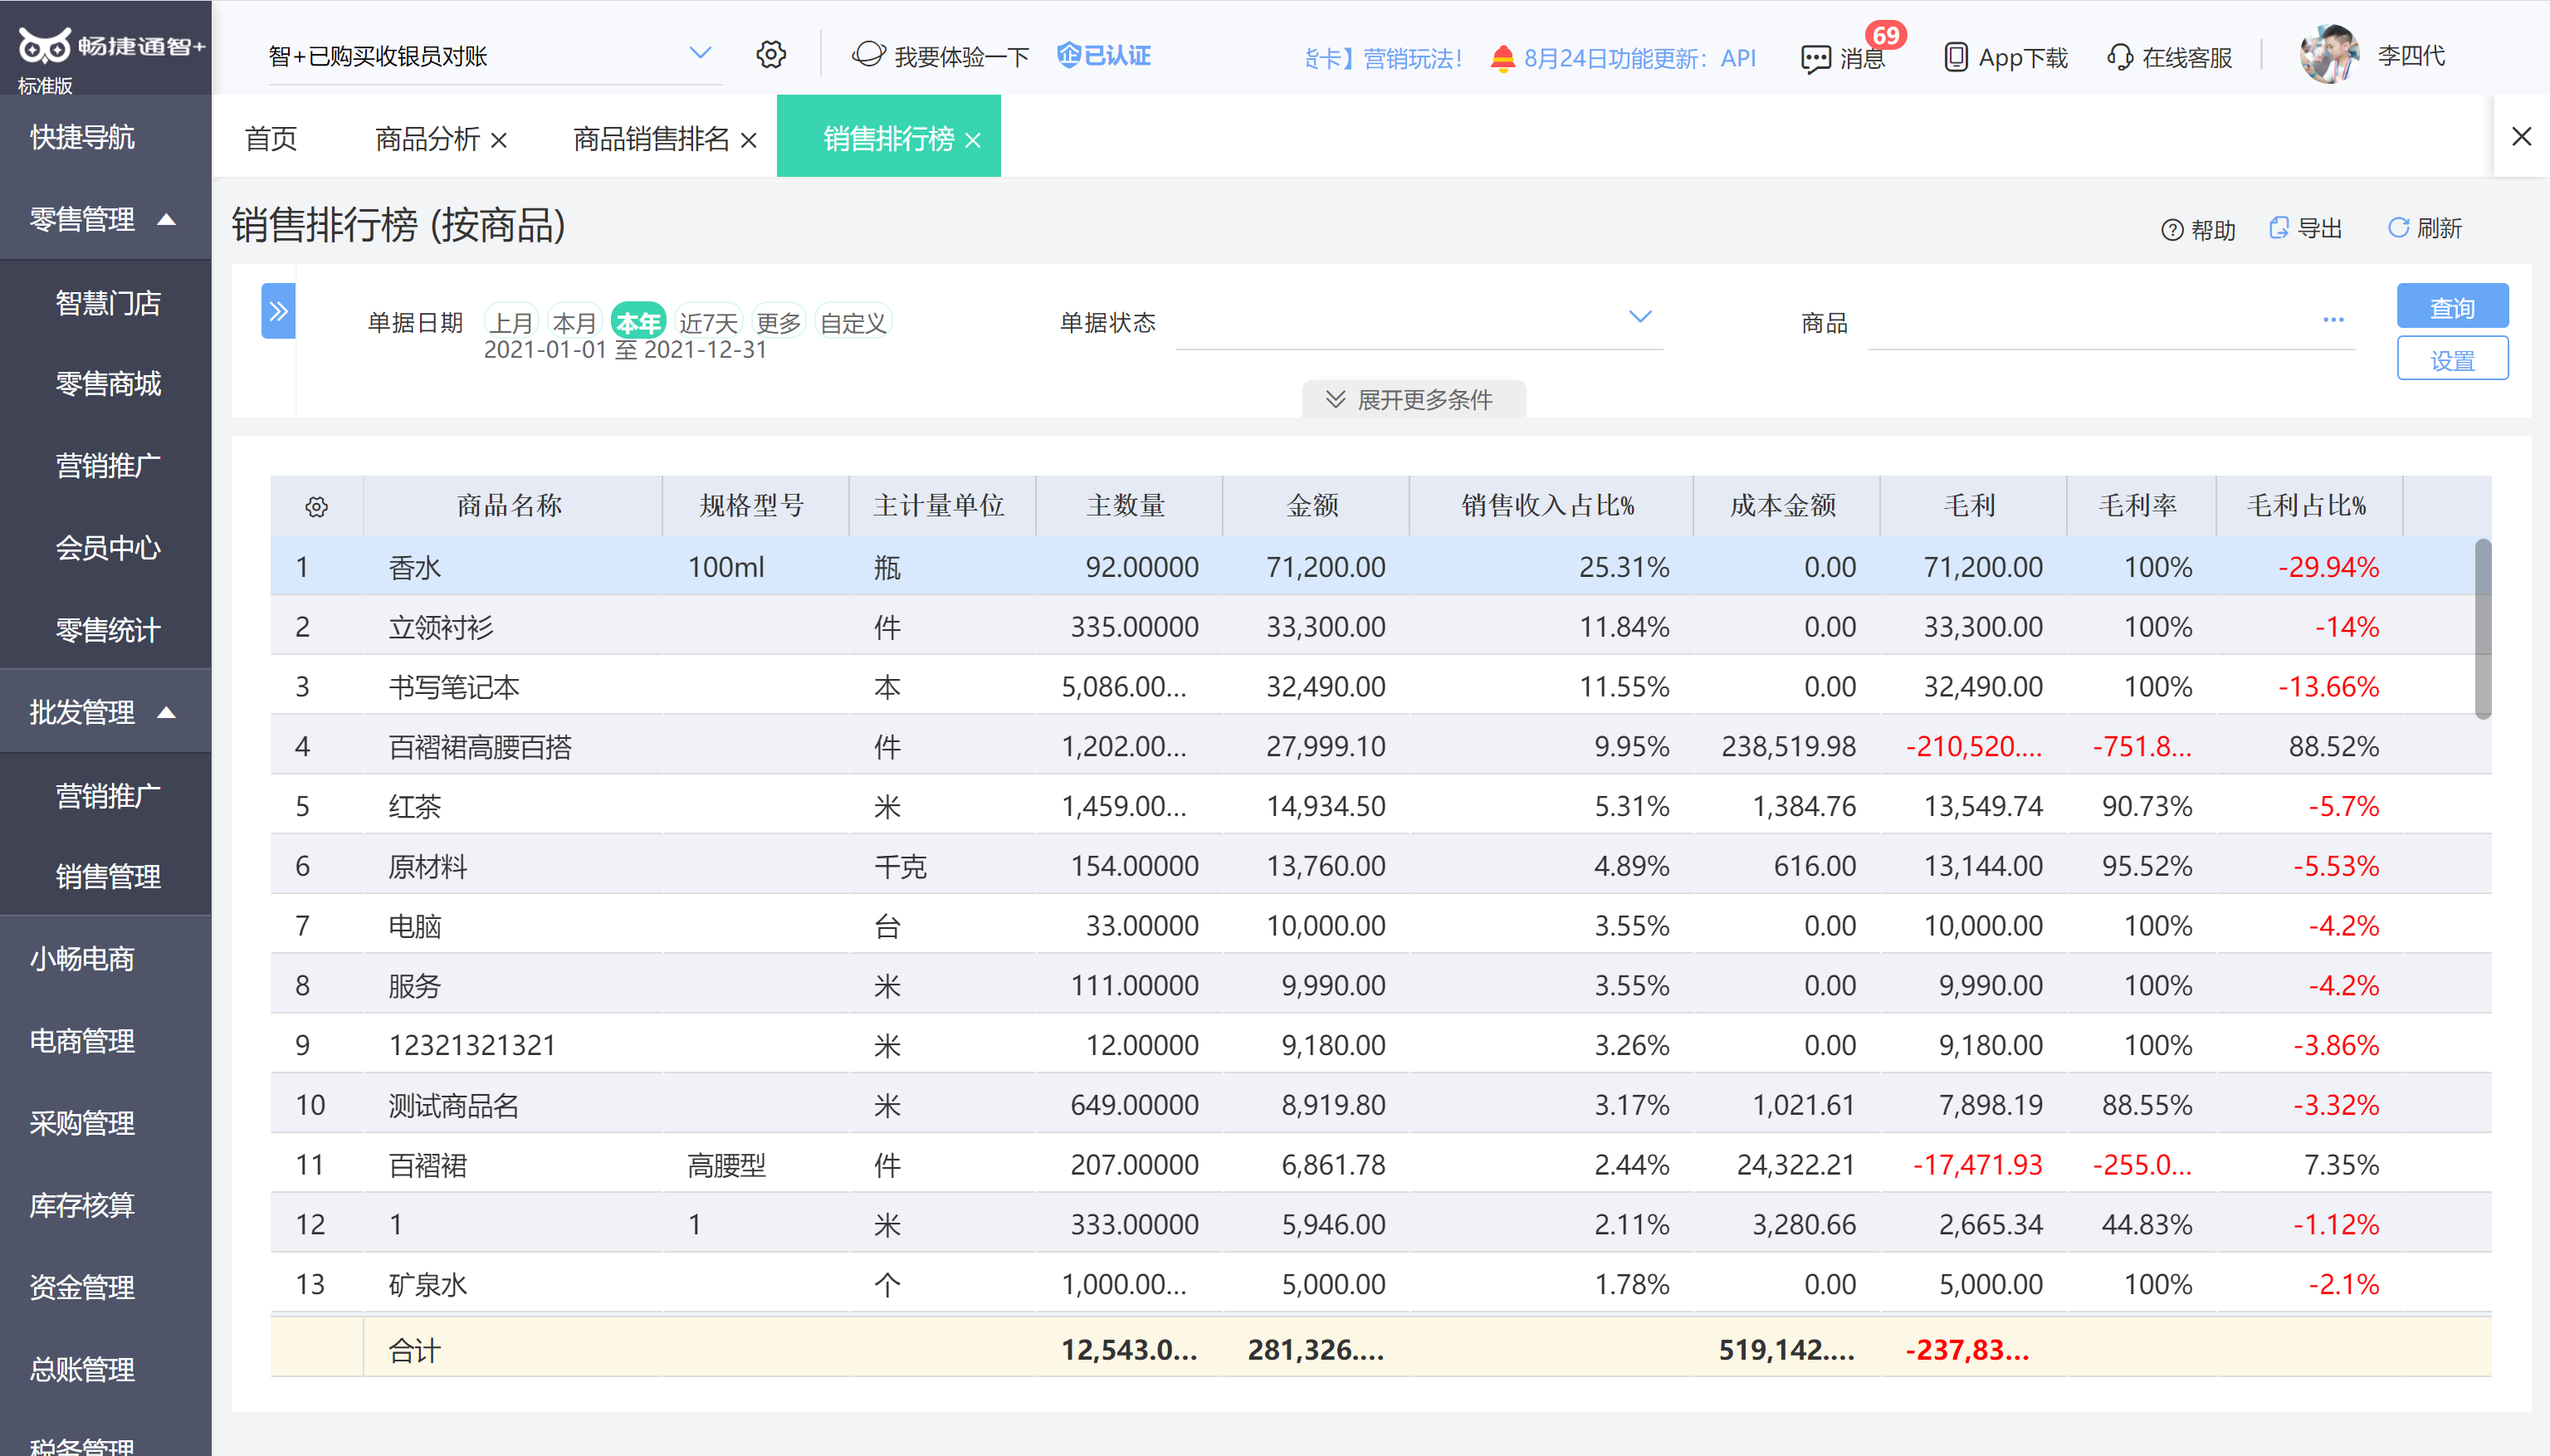2550x1456 pixels.
Task: Click the 查询 query button
Action: (2451, 307)
